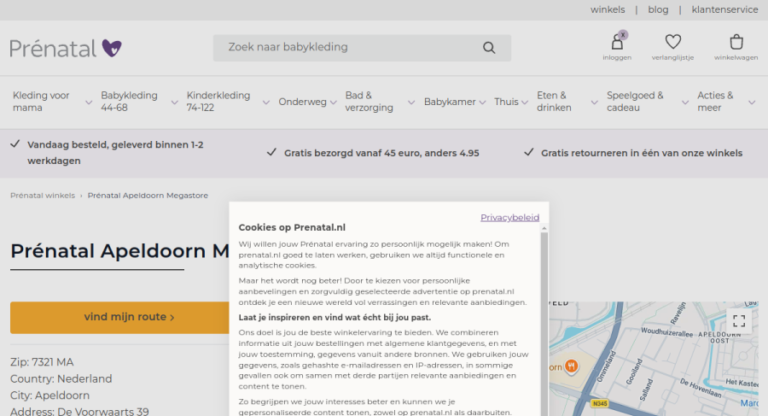This screenshot has width=768, height=416.
Task: Open the 'Speelgoed & cadeau' category
Action: click(x=635, y=101)
